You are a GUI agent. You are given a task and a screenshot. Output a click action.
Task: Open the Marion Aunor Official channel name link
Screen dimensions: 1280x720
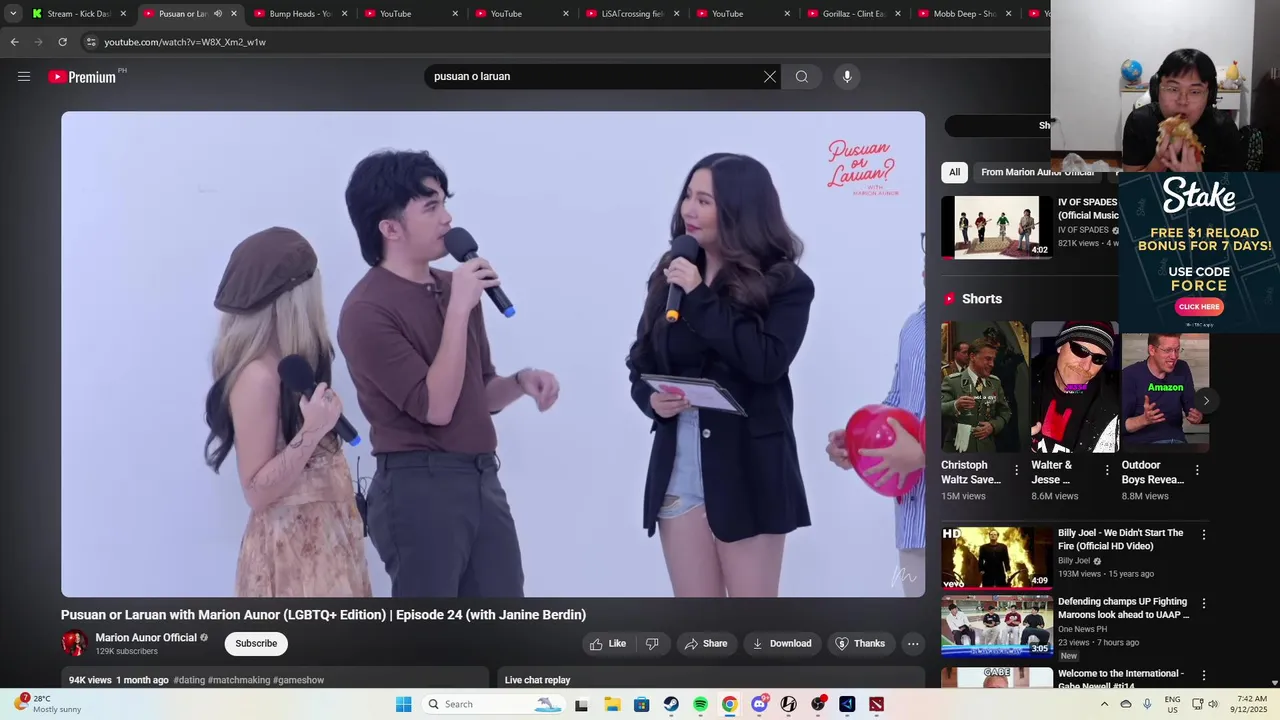[146, 637]
